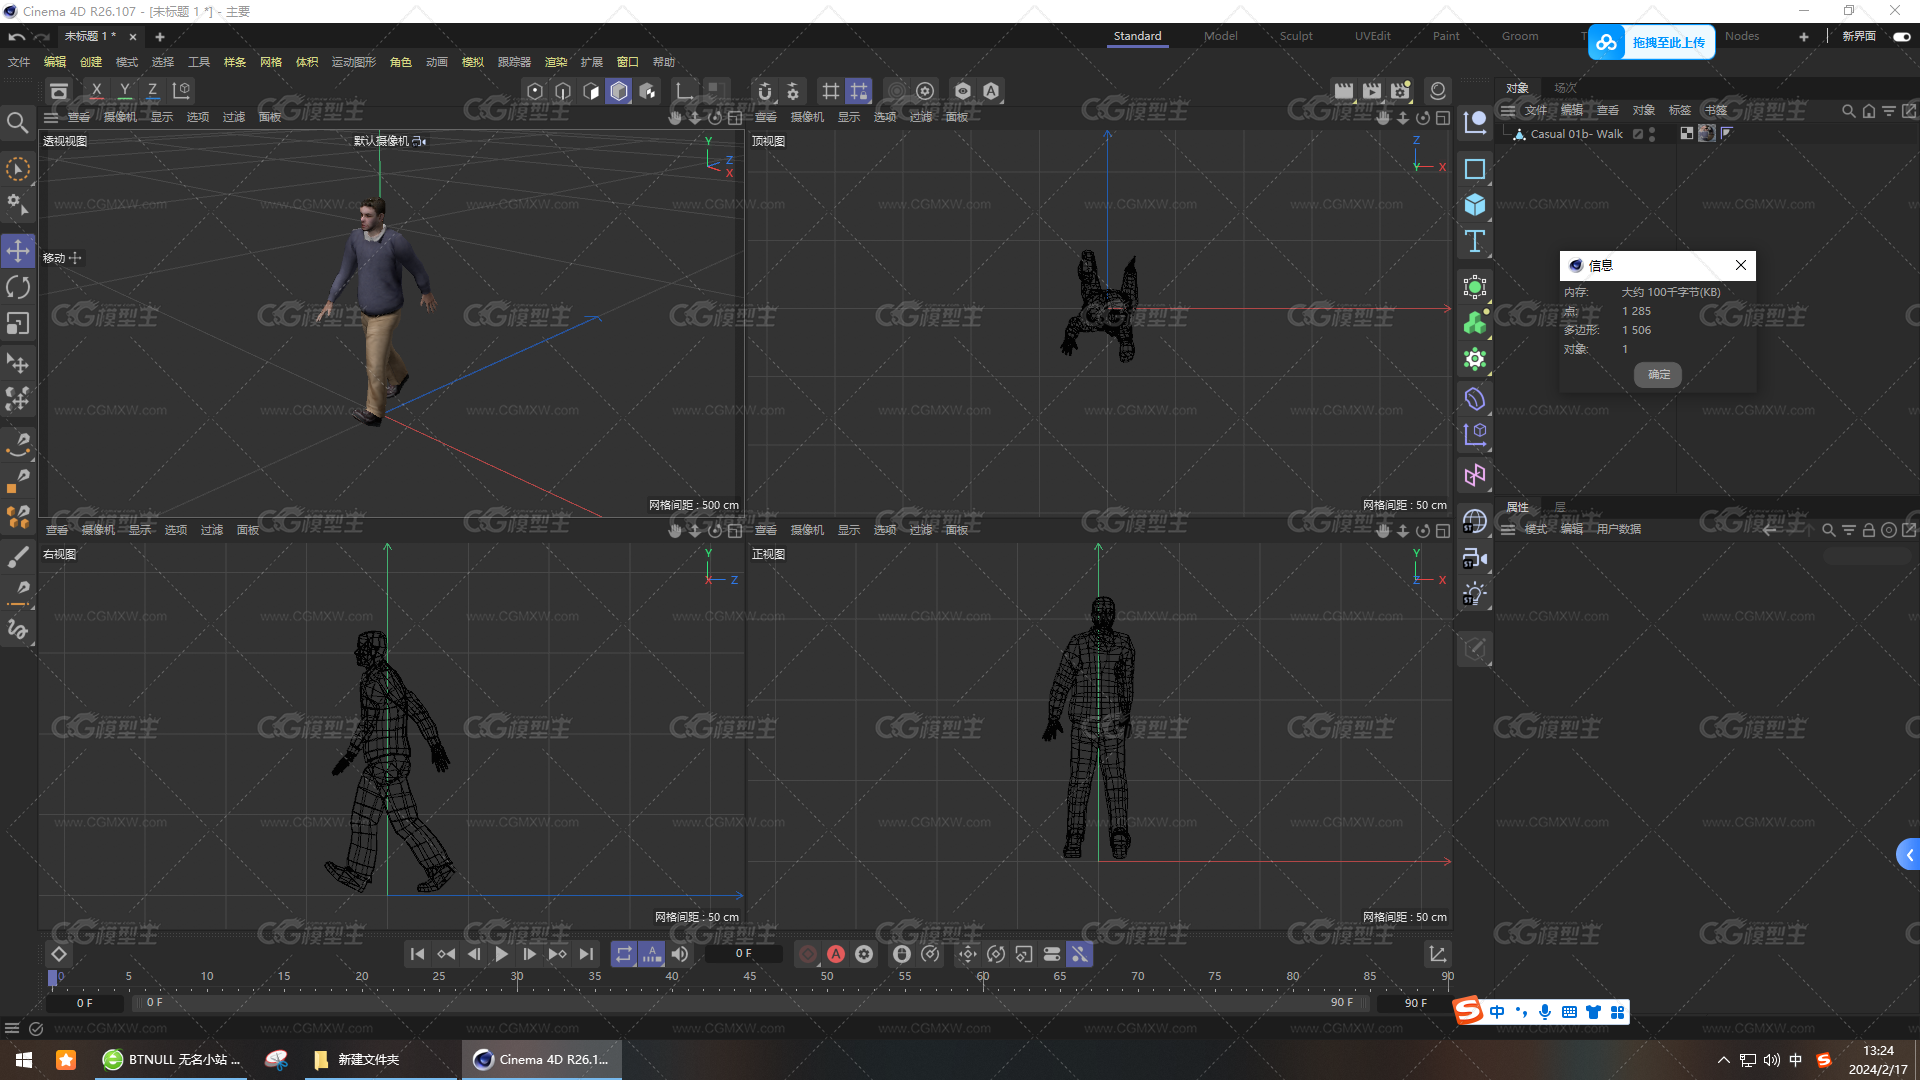The height and width of the screenshot is (1080, 1920).
Task: Switch to Sculpt layout tab
Action: (x=1296, y=36)
